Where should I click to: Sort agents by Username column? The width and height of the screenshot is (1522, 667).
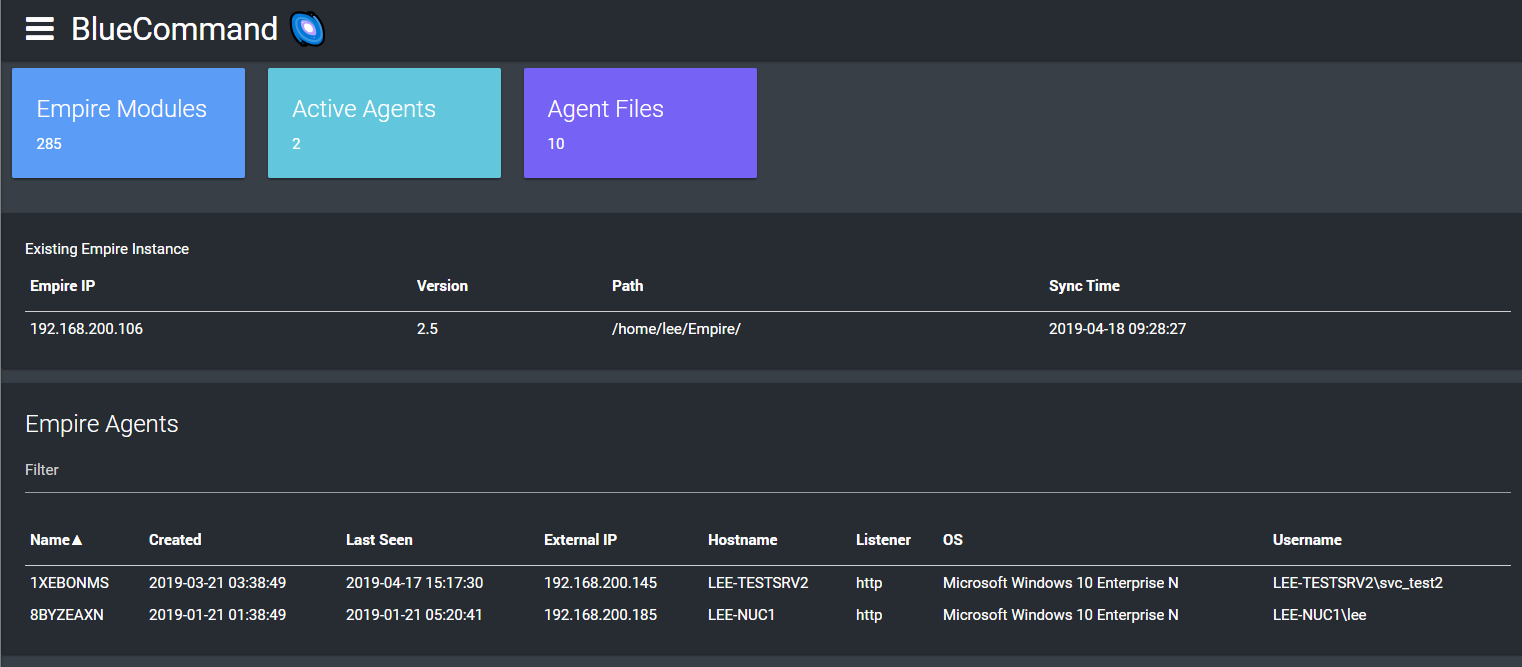[x=1307, y=540]
